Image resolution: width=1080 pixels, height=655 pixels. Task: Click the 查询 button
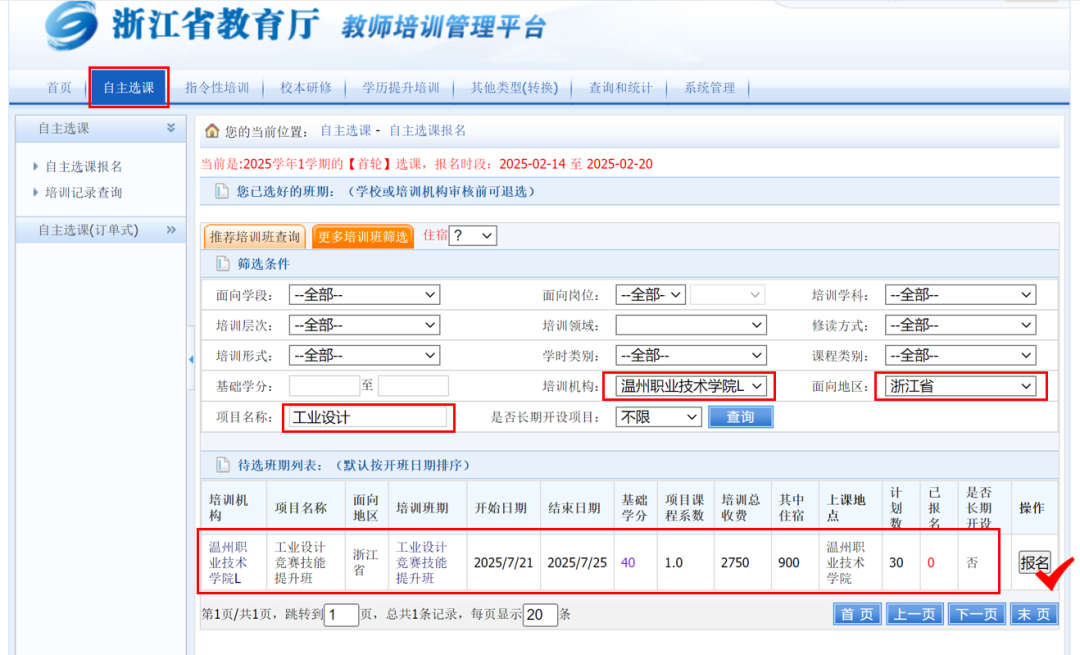tap(740, 417)
